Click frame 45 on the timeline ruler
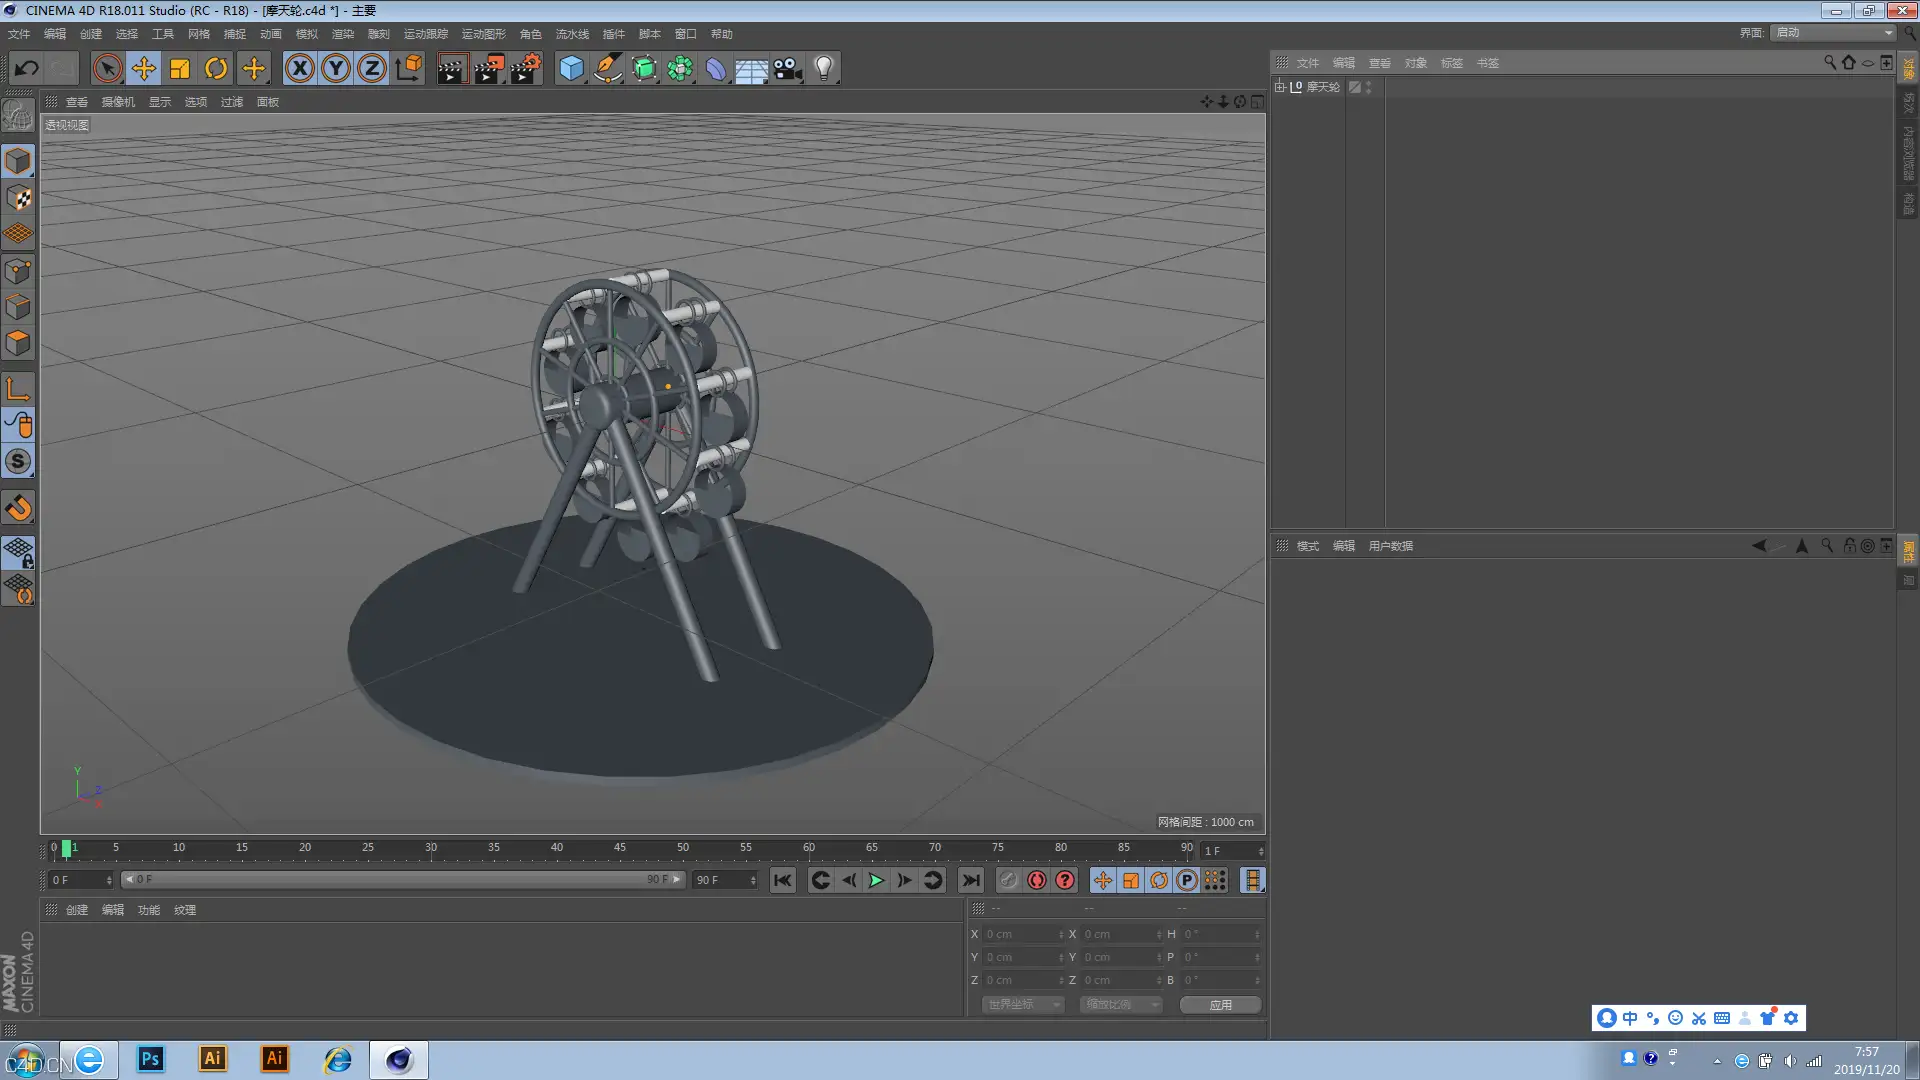This screenshot has height=1080, width=1920. click(620, 848)
